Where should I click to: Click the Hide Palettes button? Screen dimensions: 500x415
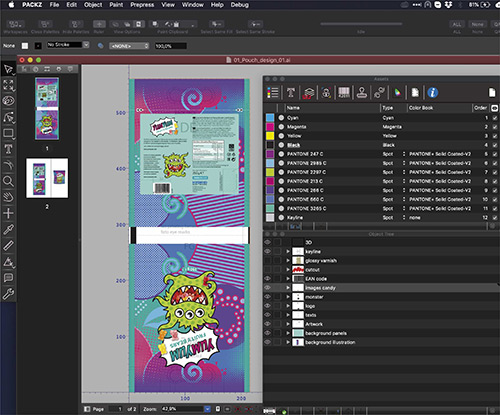[x=75, y=24]
